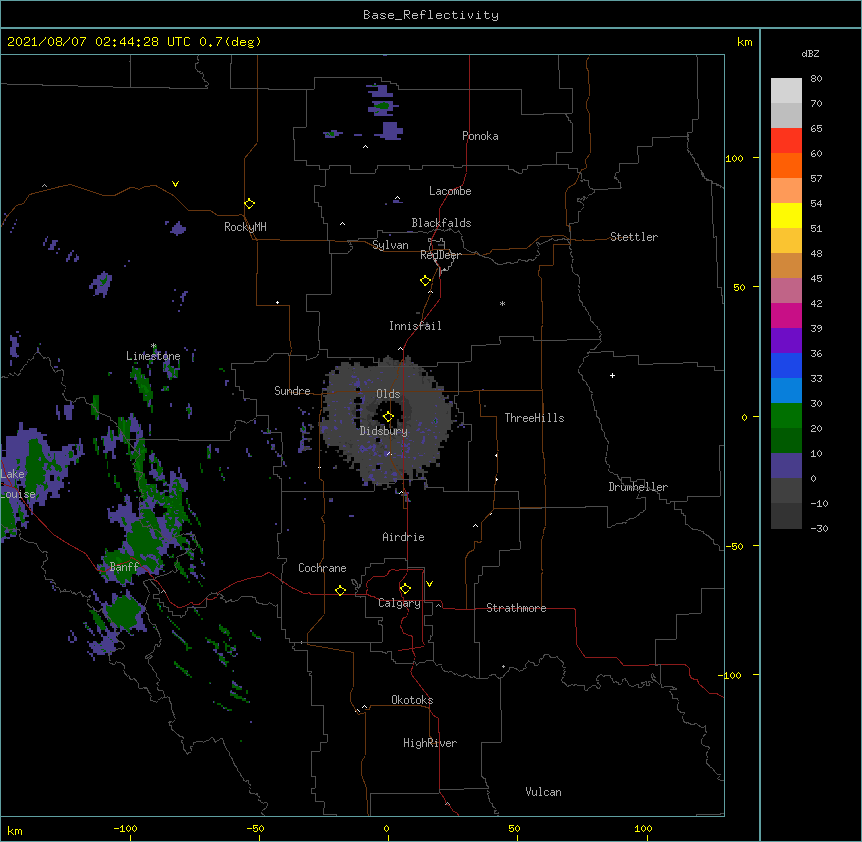This screenshot has width=862, height=842.
Task: Click the white 80 dBZ legend swatch
Action: click(786, 91)
